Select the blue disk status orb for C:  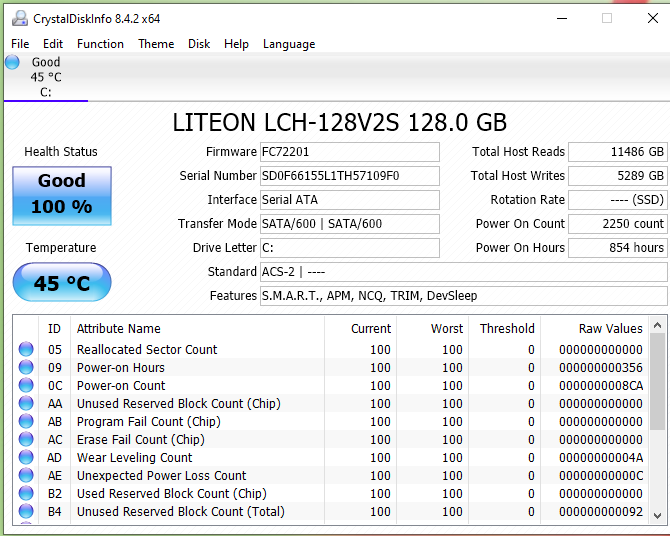tap(12, 62)
